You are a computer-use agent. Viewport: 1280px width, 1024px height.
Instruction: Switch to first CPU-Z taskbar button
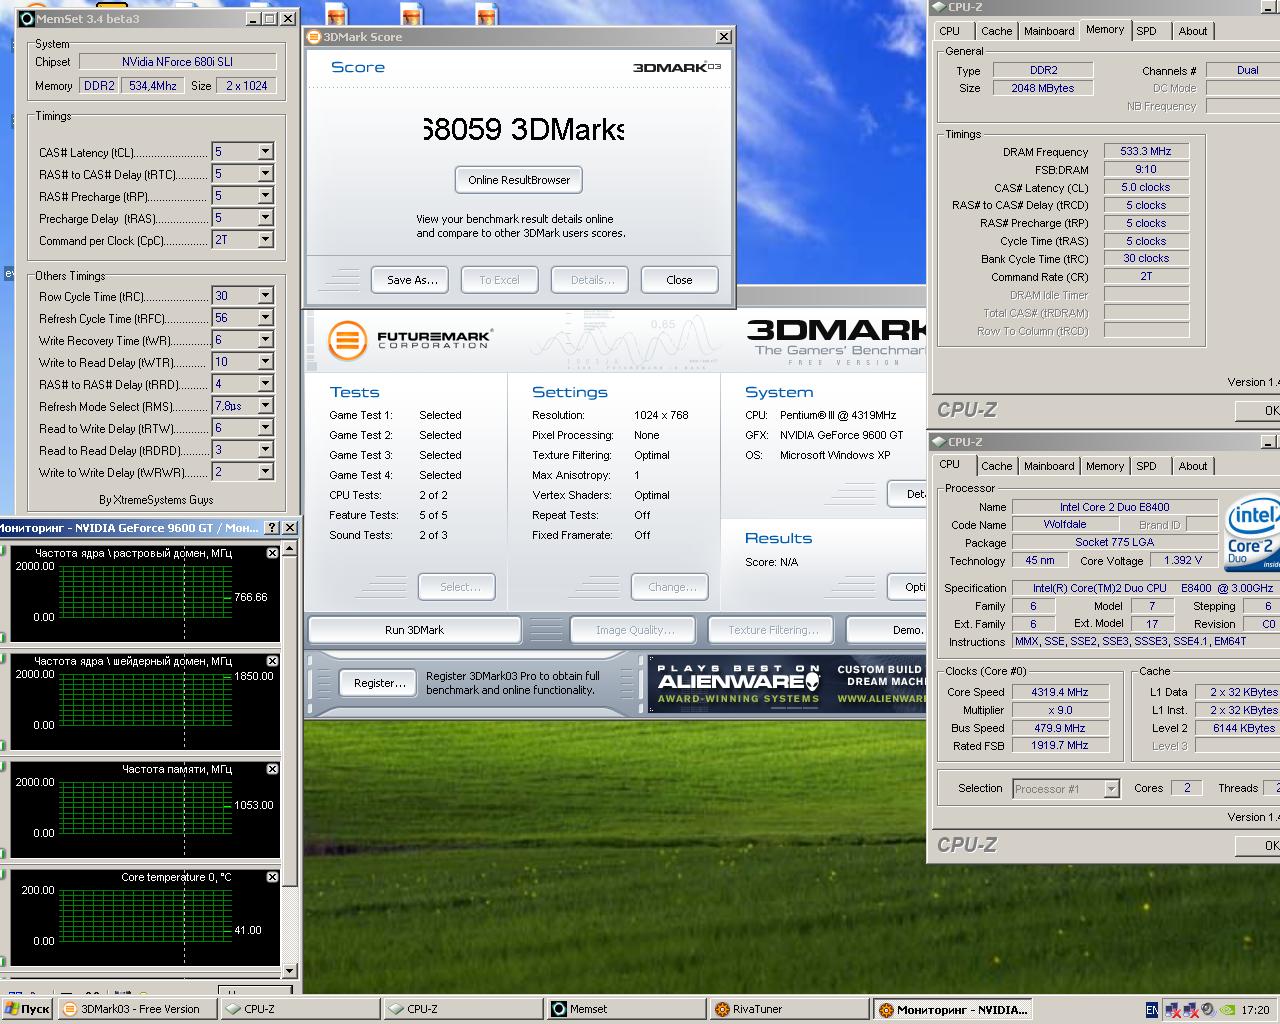coord(300,1009)
